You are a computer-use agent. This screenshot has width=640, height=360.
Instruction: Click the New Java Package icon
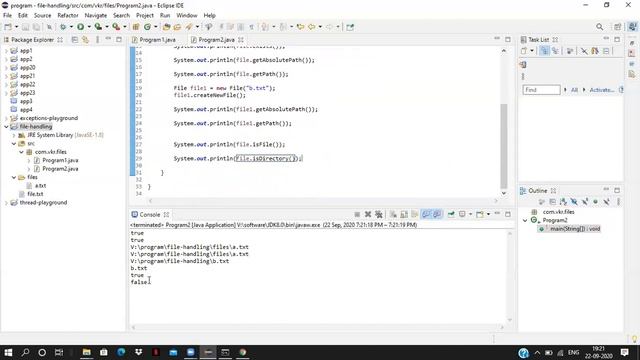click(x=136, y=27)
